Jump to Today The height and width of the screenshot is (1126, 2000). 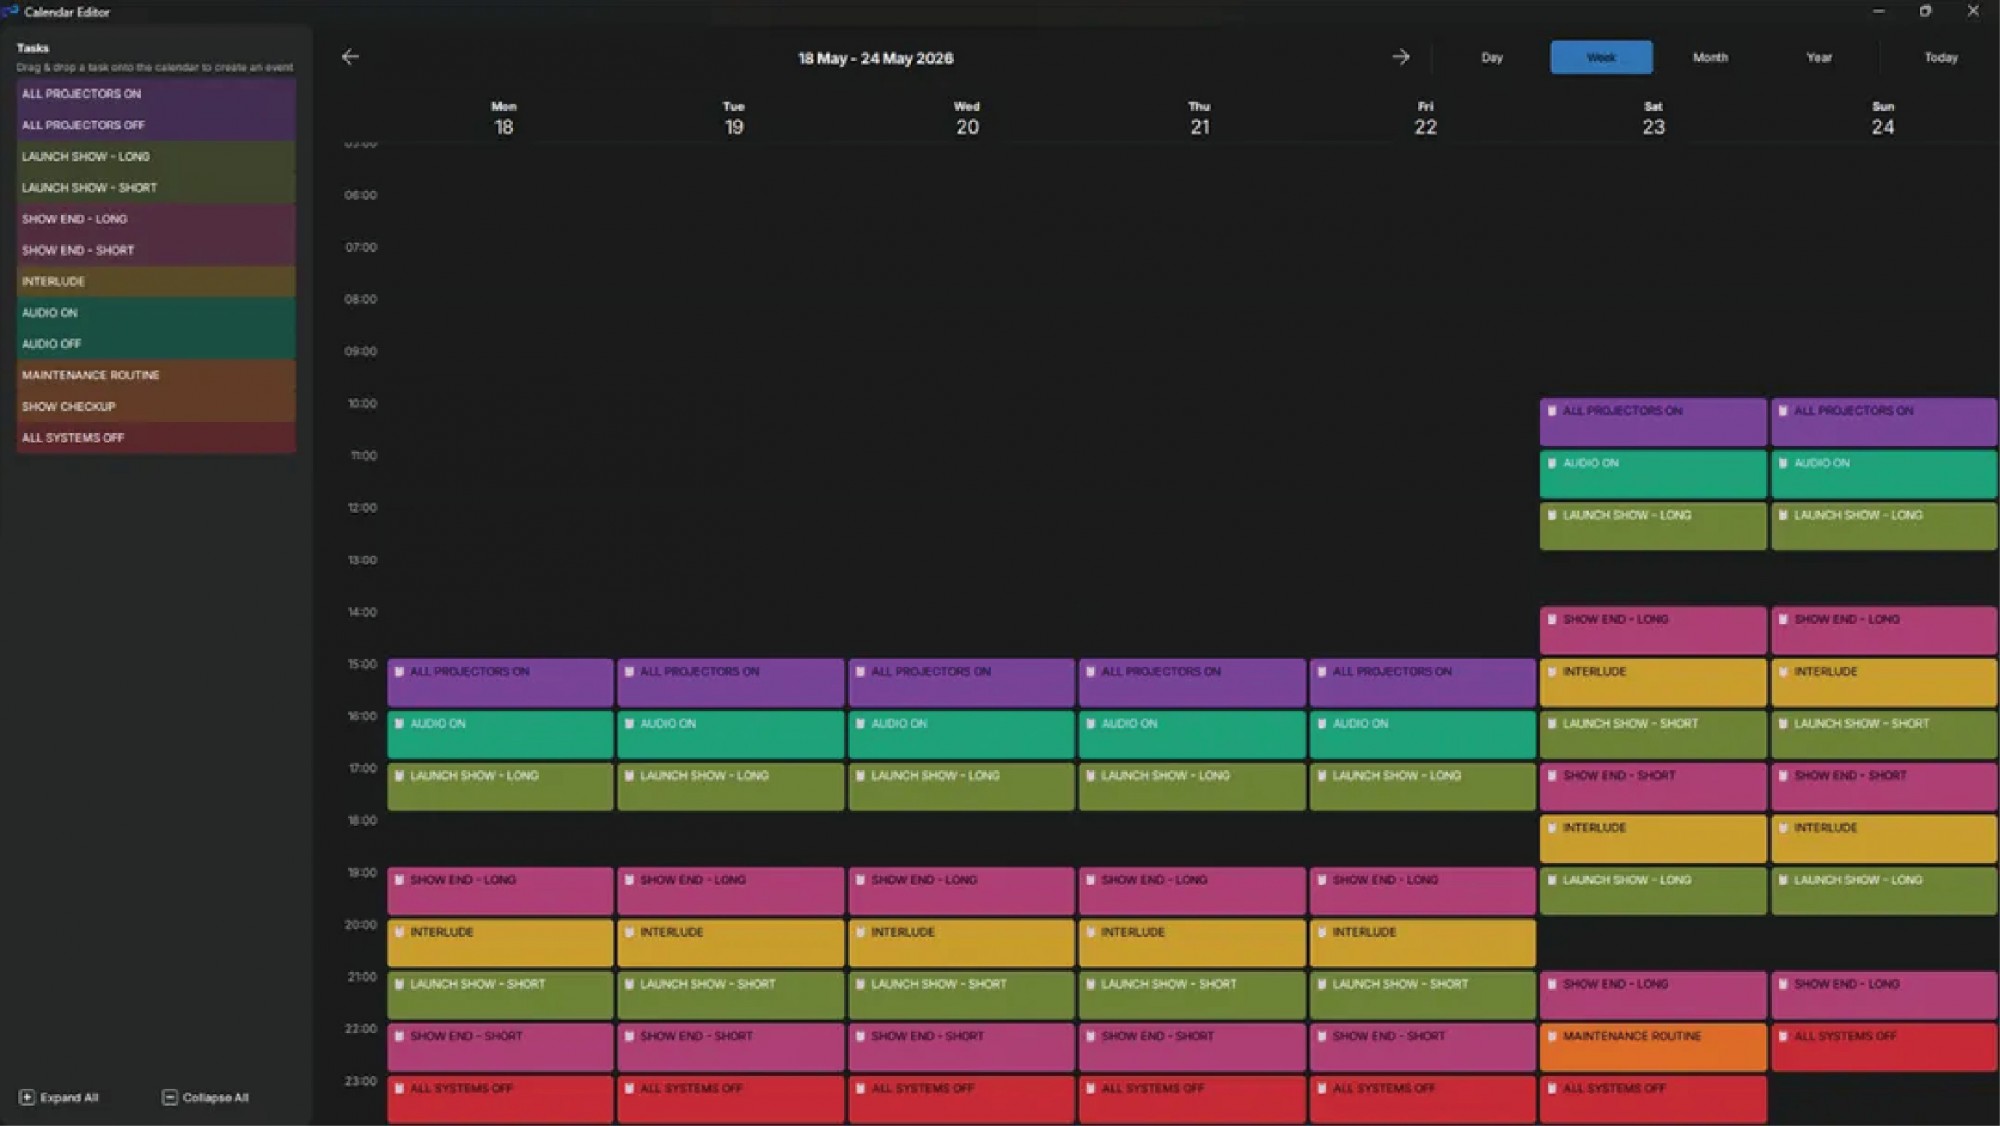pos(1941,57)
